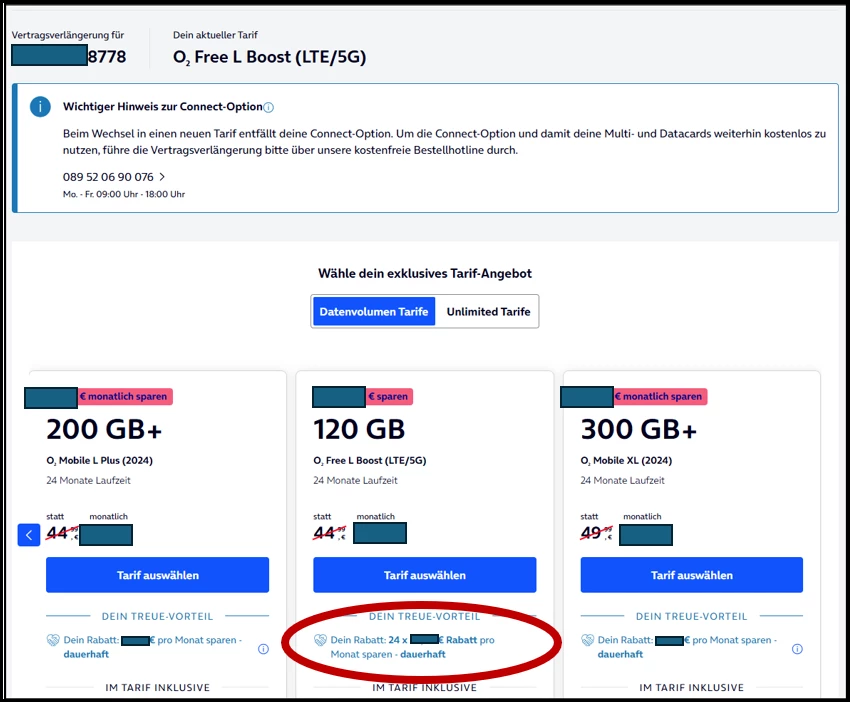Click heart icon in the 120 GB card

coord(320,640)
